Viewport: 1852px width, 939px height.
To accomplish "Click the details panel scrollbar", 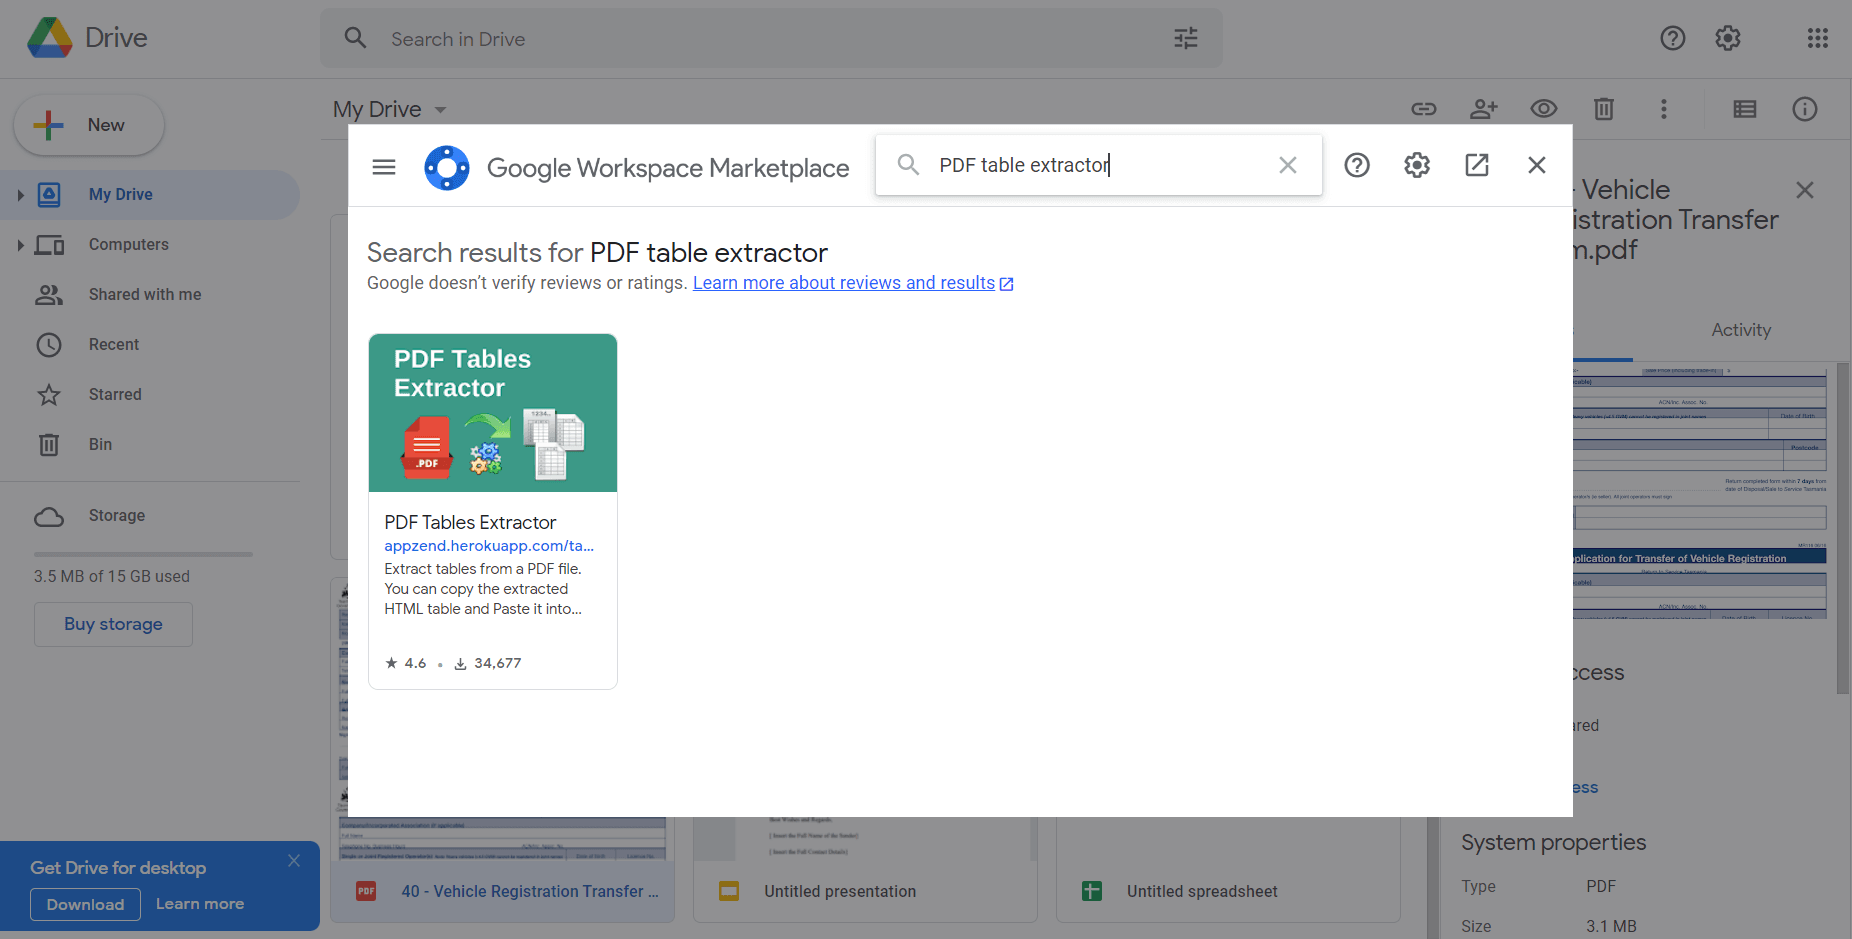I will pyautogui.click(x=1843, y=527).
